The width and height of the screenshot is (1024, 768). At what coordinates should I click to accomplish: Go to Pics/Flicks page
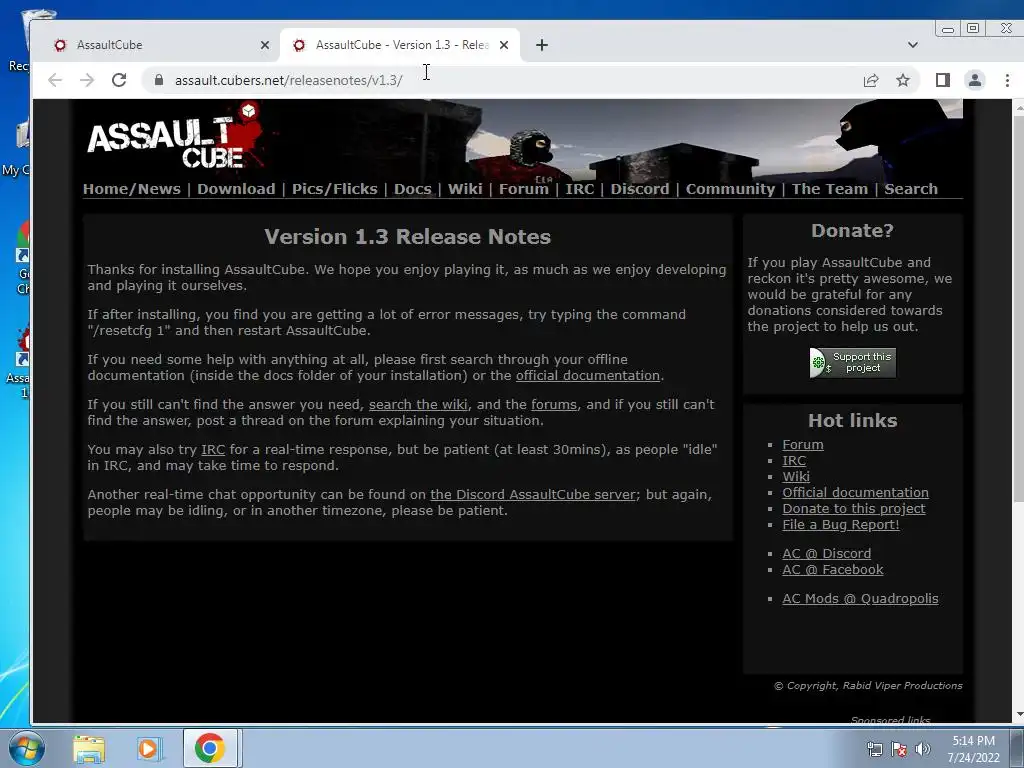tap(334, 189)
